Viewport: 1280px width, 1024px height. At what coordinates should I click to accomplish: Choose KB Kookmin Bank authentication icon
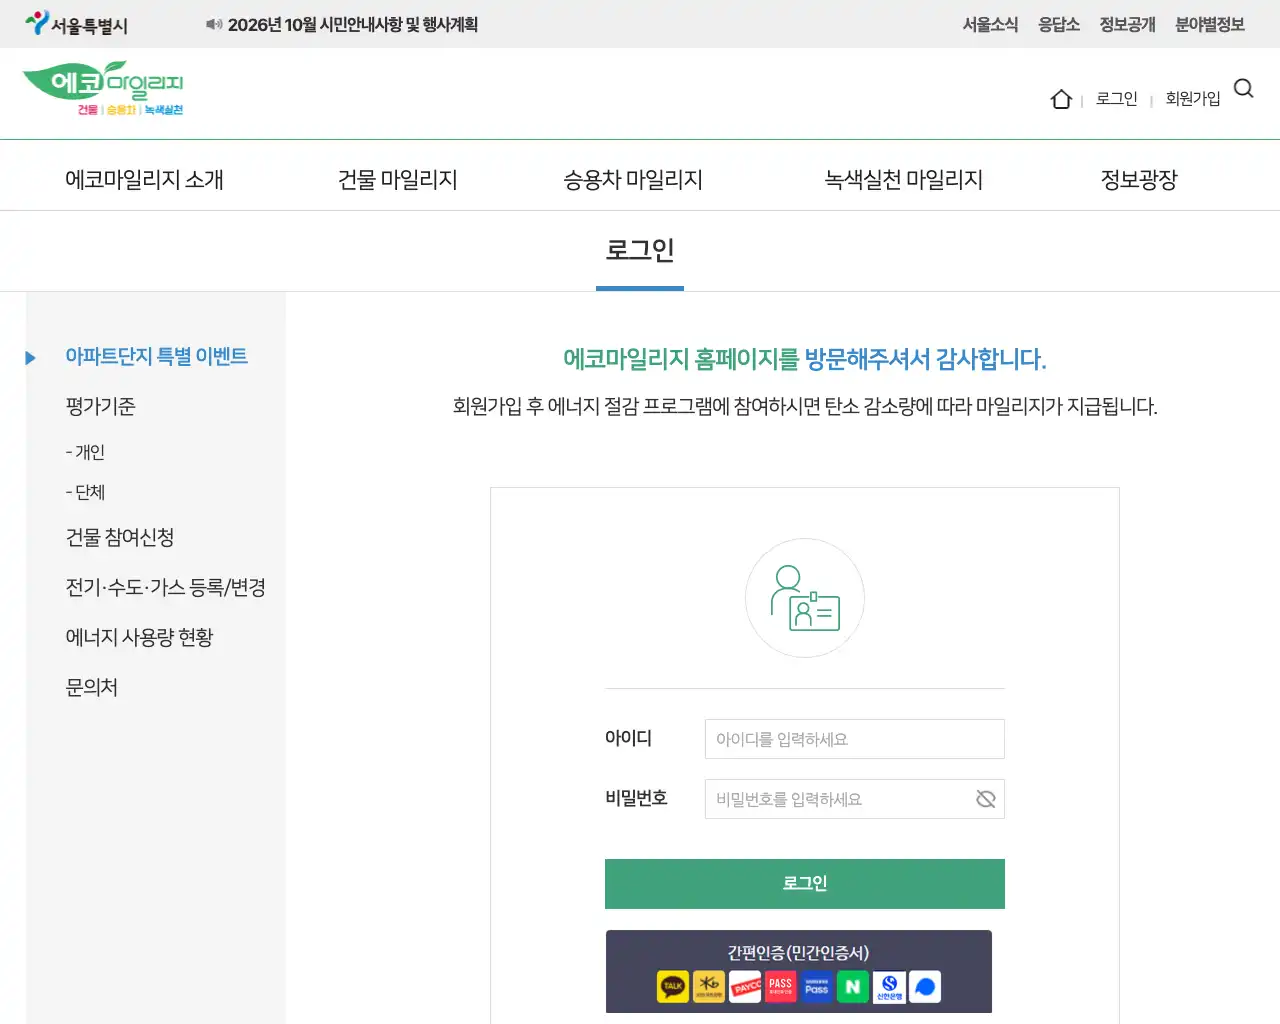pos(709,987)
